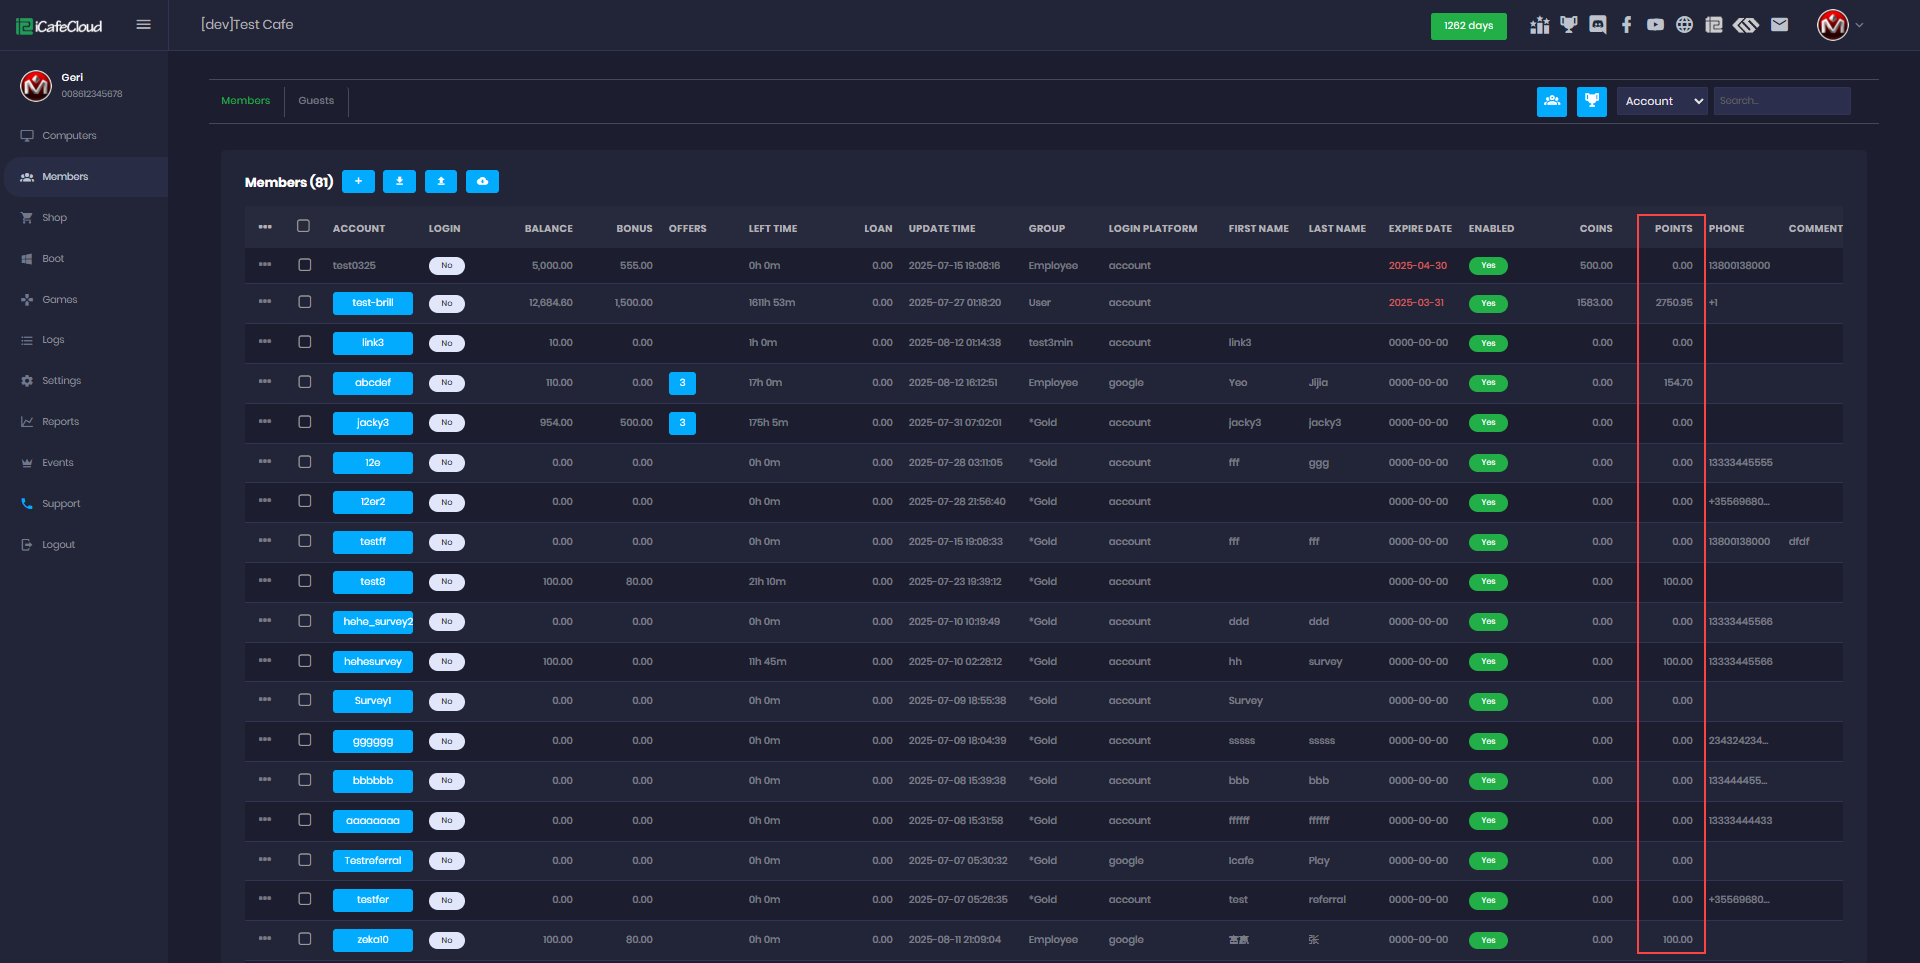Click the globe website icon
The image size is (1920, 963).
point(1685,25)
